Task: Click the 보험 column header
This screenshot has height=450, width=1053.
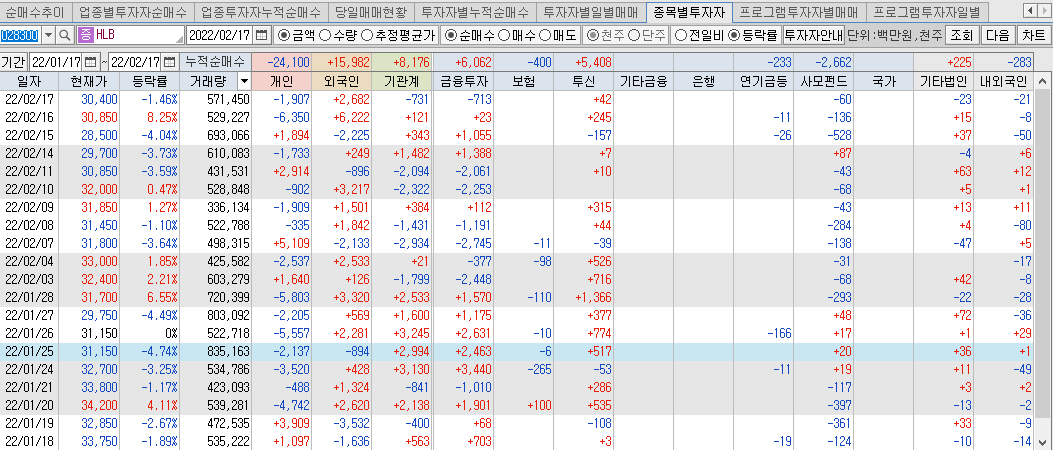Action: [523, 82]
